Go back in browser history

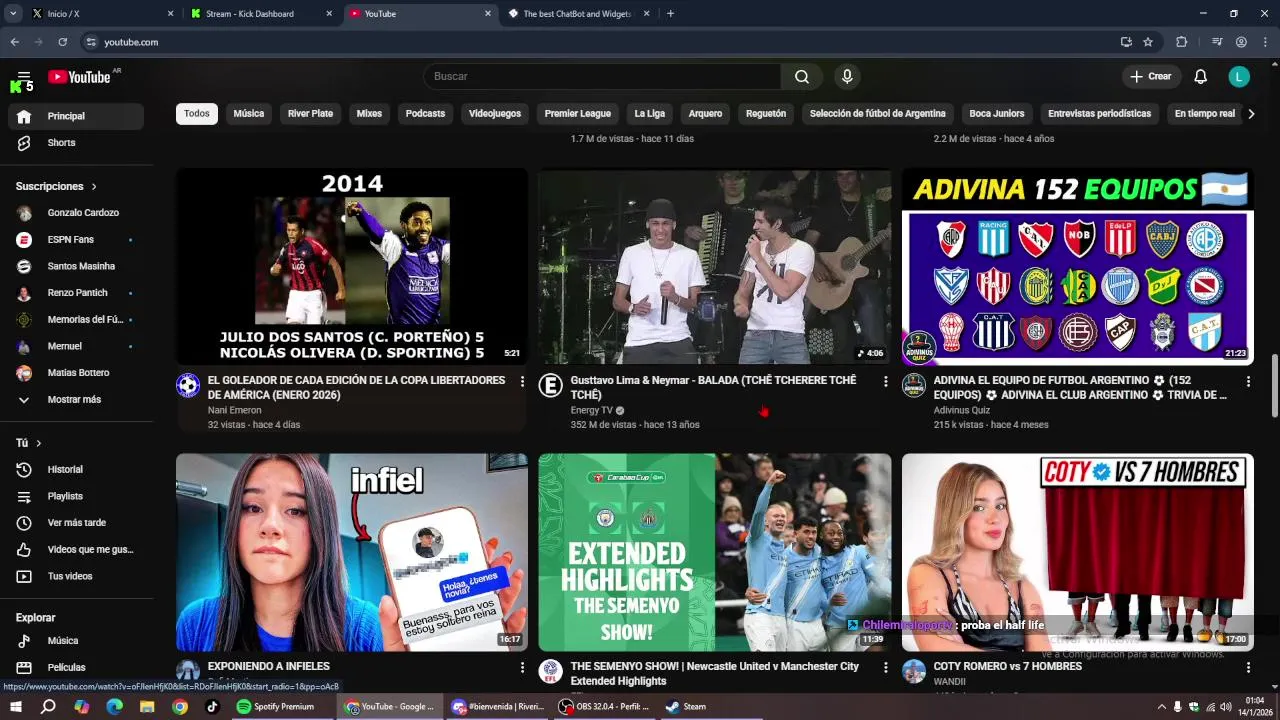coord(14,42)
